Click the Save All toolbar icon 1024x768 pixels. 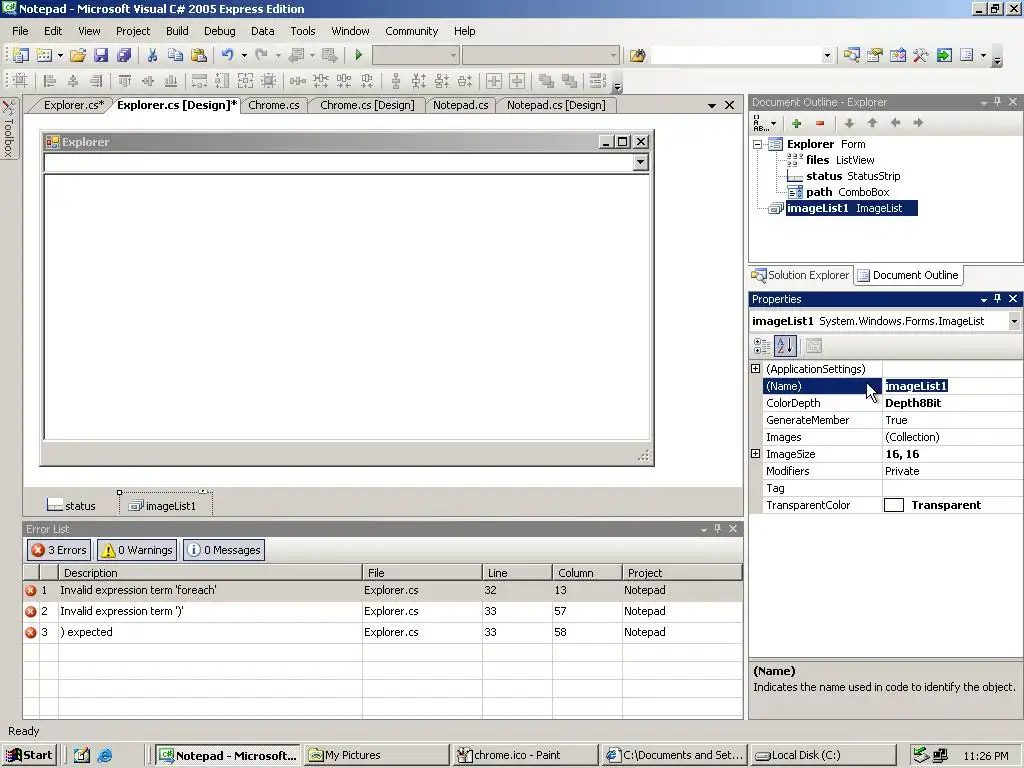point(123,56)
